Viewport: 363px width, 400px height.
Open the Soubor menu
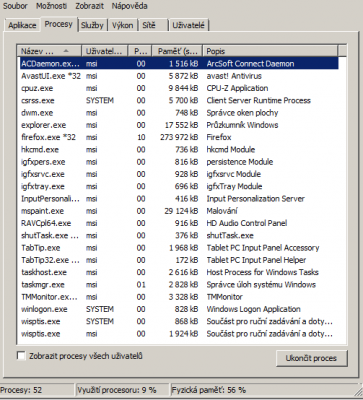tap(15, 6)
